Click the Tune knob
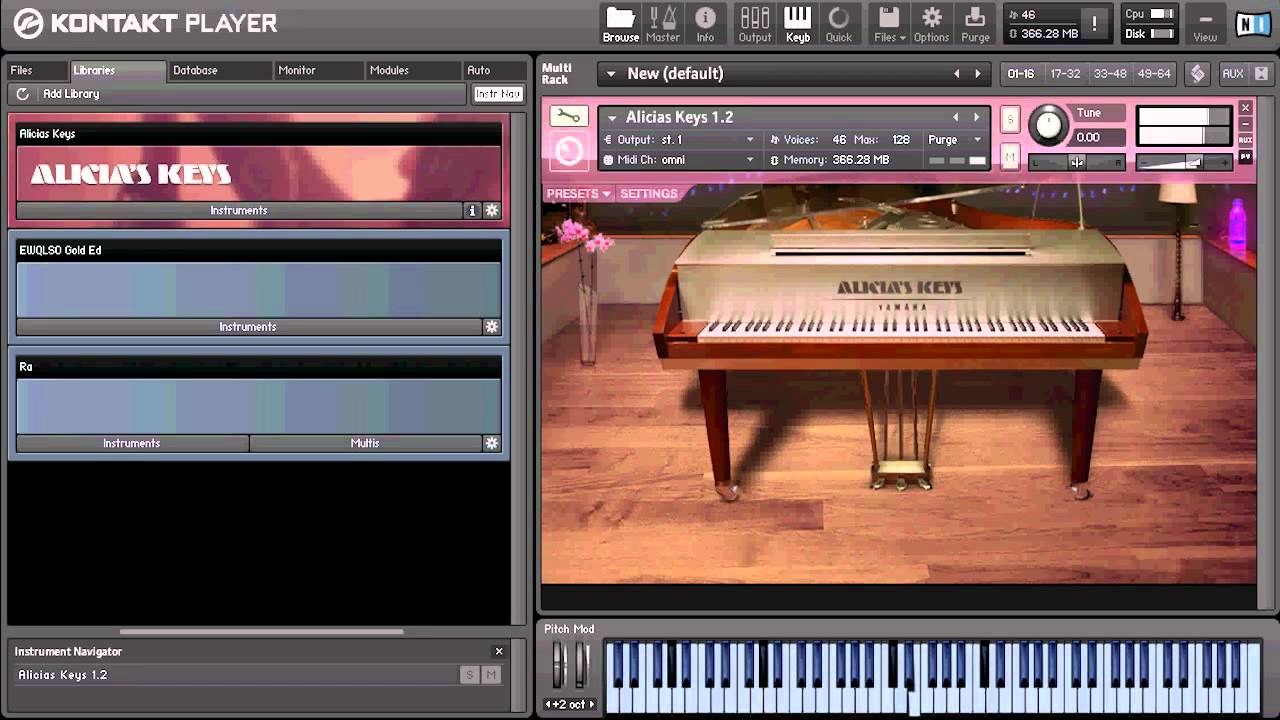The width and height of the screenshot is (1280, 720). coord(1048,125)
